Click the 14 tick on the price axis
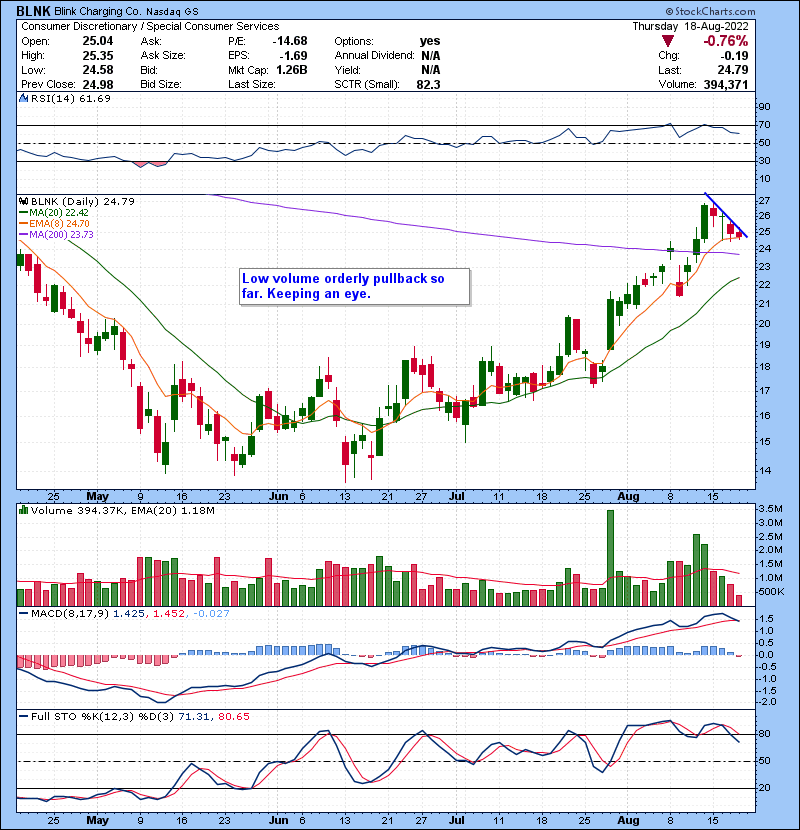800x830 pixels. 764,471
